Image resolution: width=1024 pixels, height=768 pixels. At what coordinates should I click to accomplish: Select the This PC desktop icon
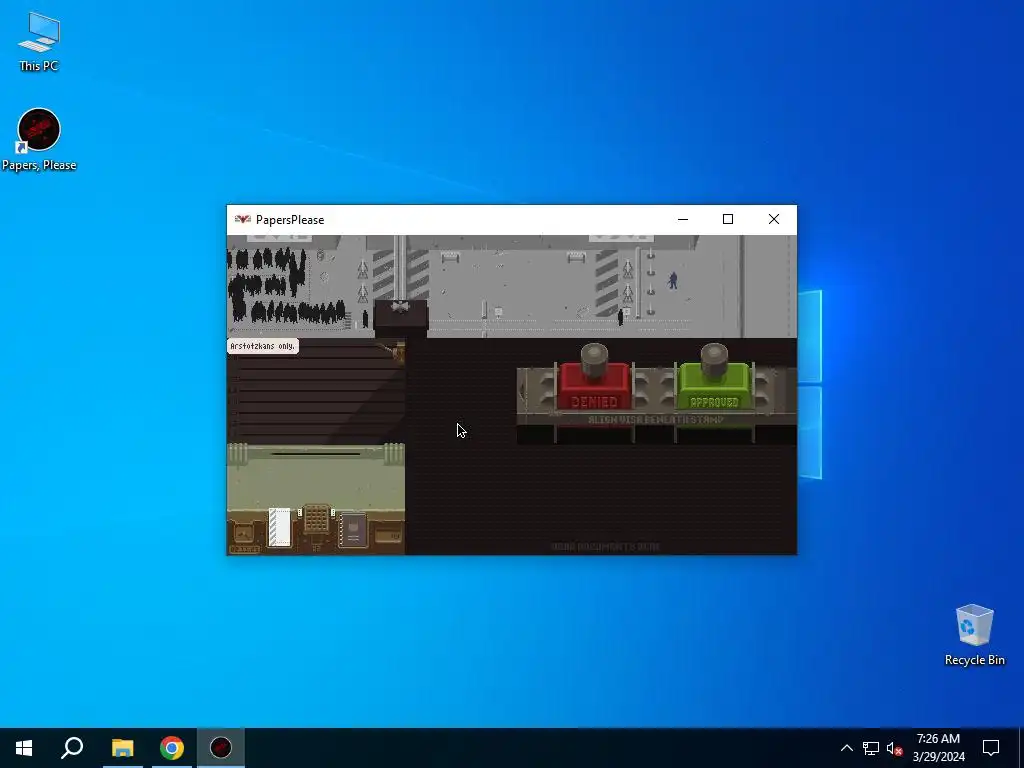[39, 41]
